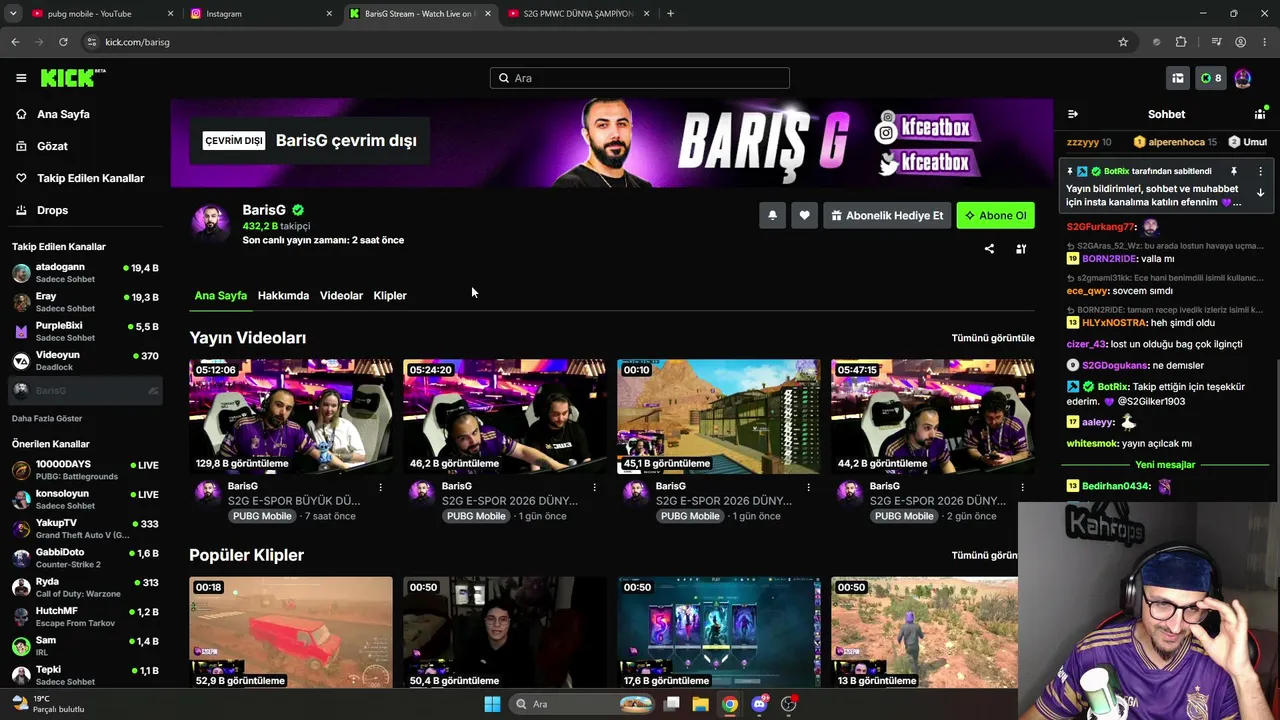Open the Windows Start menu

click(492, 704)
